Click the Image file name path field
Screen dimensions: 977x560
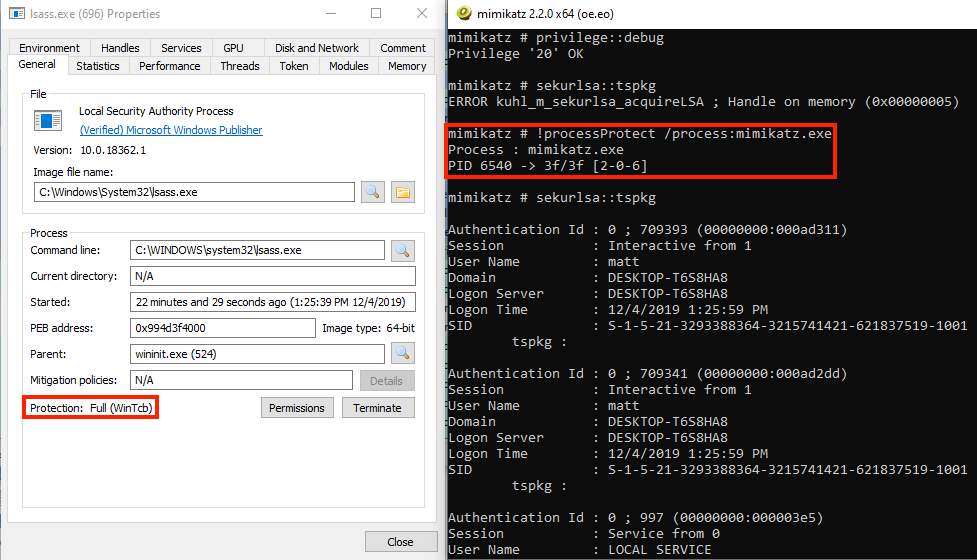point(194,192)
